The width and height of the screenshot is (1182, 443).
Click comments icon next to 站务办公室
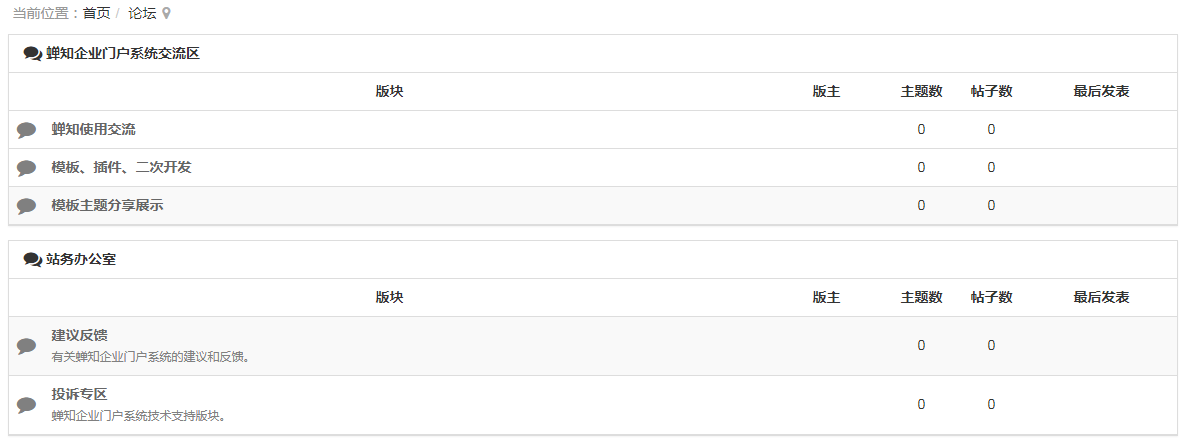[x=32, y=260]
